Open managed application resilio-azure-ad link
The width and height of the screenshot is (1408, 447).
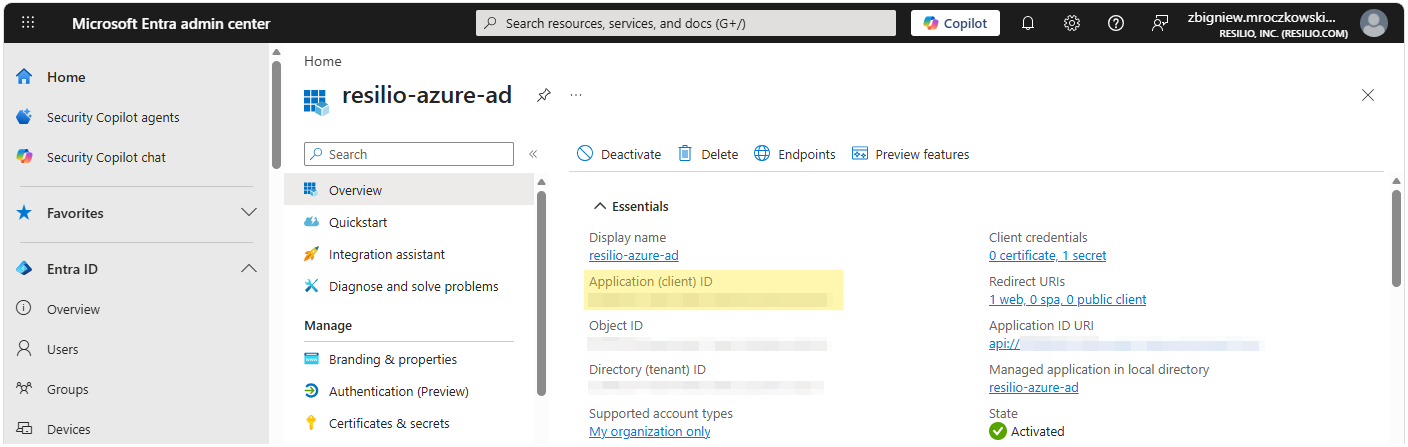coord(1033,387)
